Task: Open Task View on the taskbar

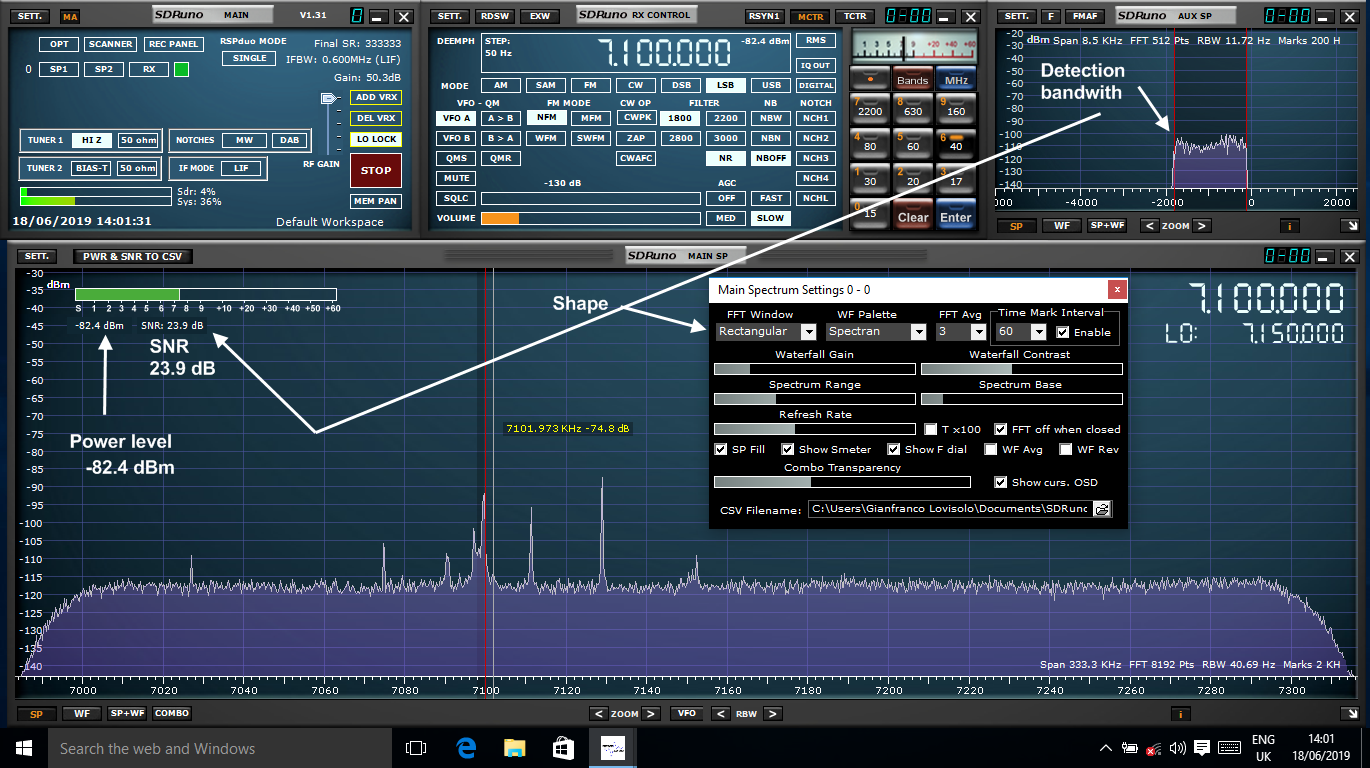Action: pos(416,748)
